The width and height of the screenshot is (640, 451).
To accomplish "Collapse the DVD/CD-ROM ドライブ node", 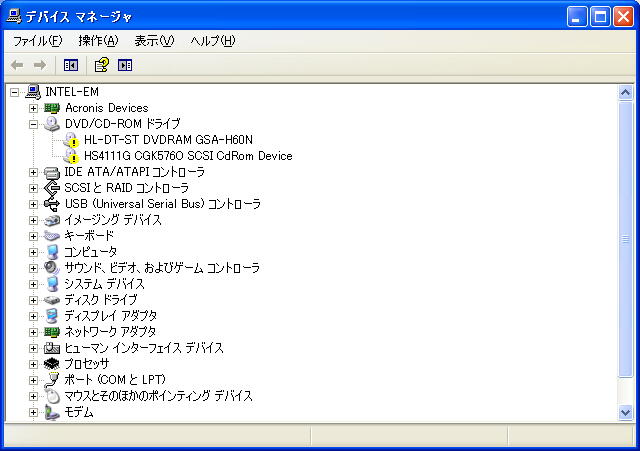I will coord(33,124).
